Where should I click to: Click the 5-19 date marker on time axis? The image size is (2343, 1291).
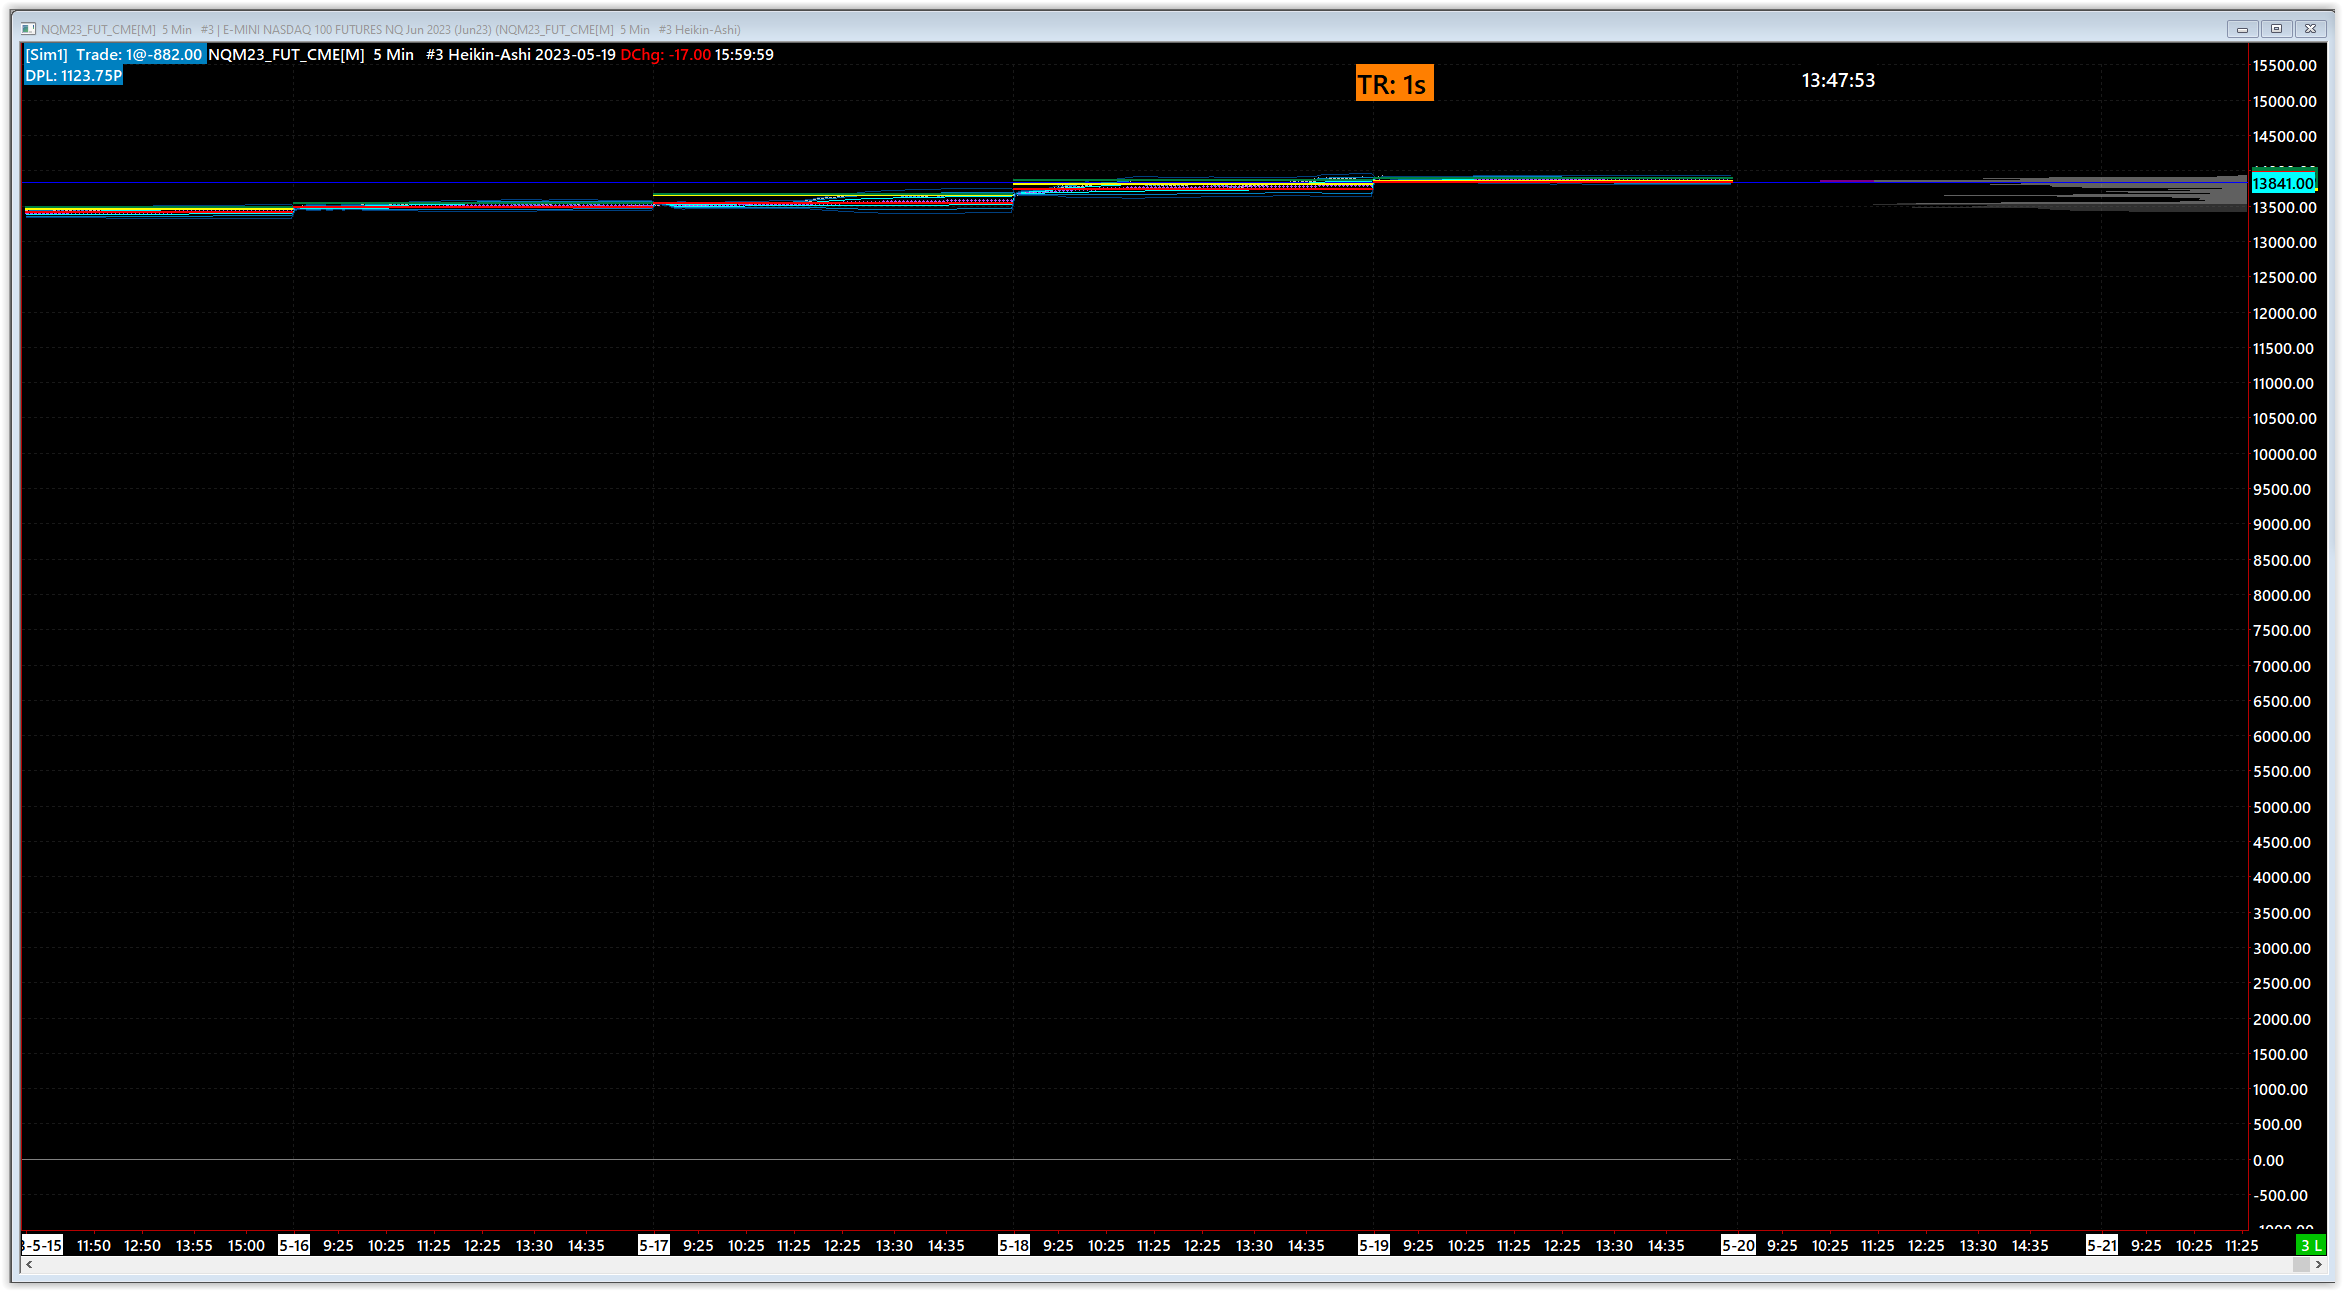(x=1373, y=1245)
